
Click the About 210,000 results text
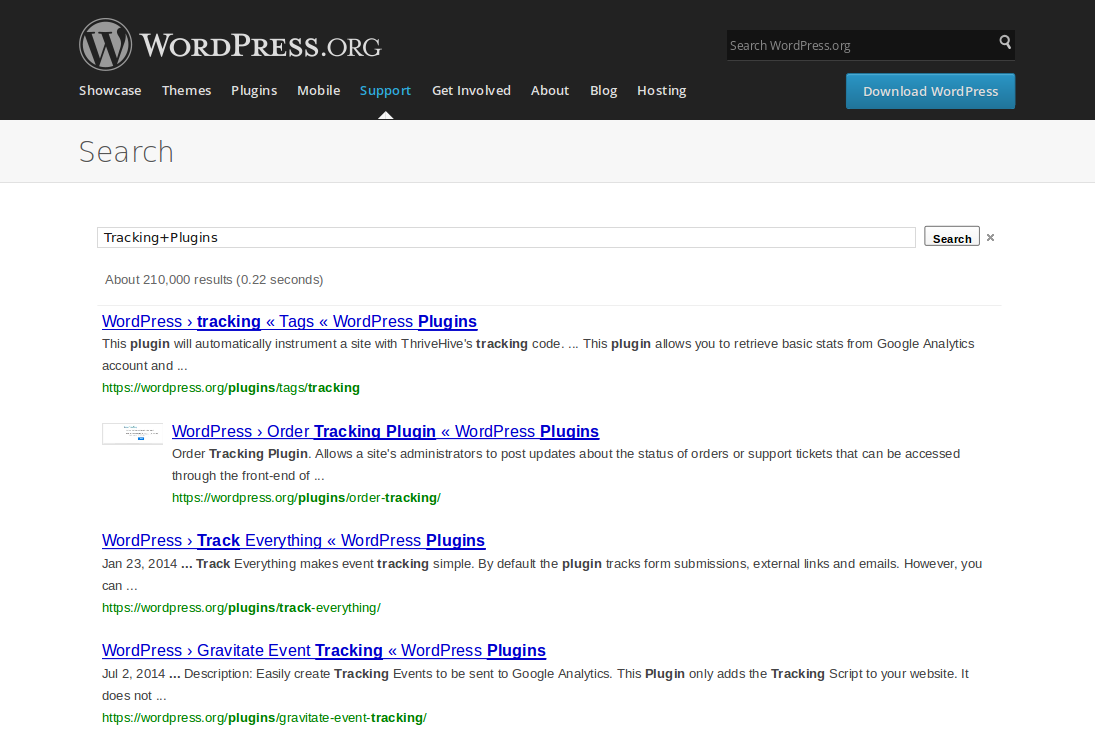214,280
